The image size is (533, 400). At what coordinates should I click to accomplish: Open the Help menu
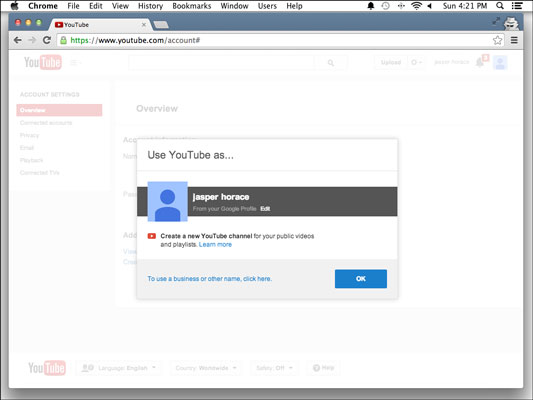pyautogui.click(x=294, y=6)
